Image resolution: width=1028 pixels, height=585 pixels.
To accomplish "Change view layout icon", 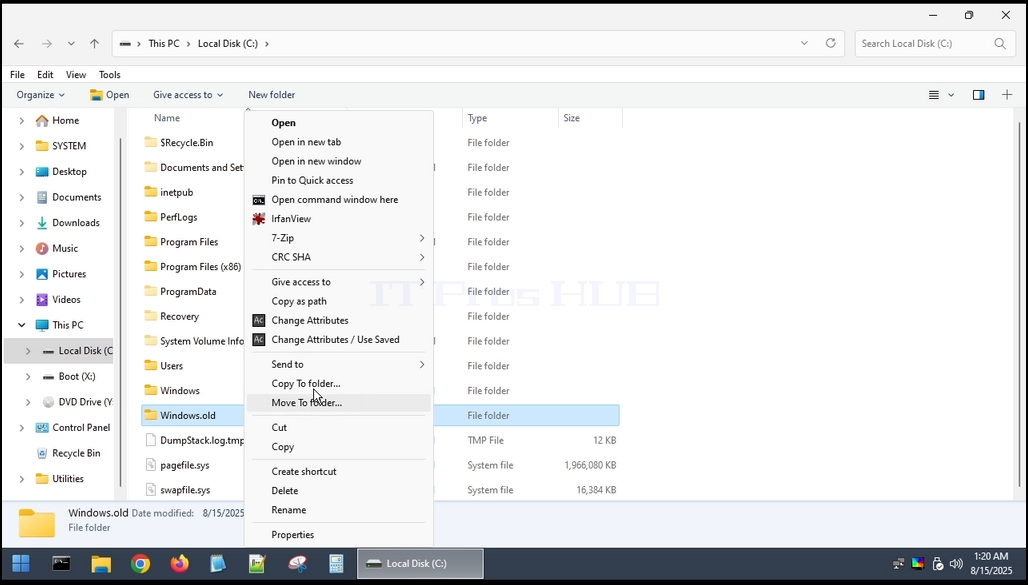I will pos(934,95).
